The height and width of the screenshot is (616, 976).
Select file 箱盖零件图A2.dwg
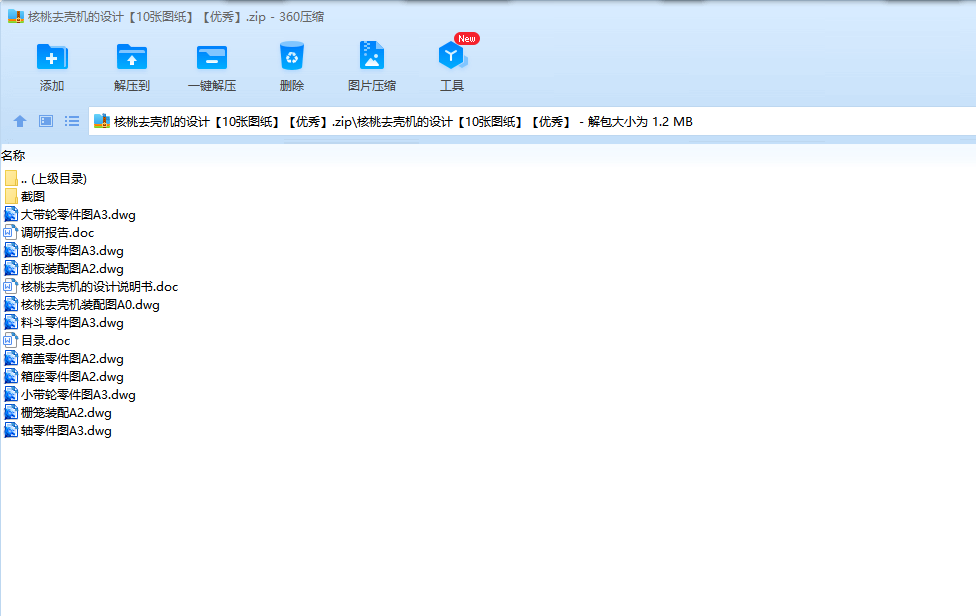click(x=64, y=359)
